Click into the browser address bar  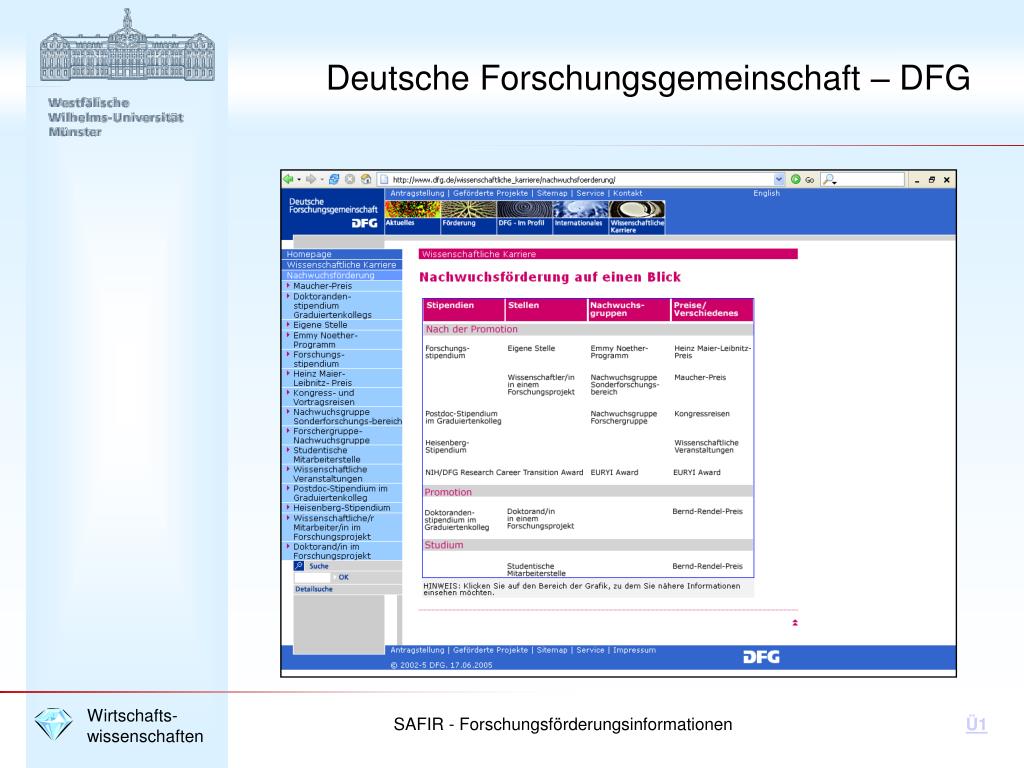pos(582,180)
